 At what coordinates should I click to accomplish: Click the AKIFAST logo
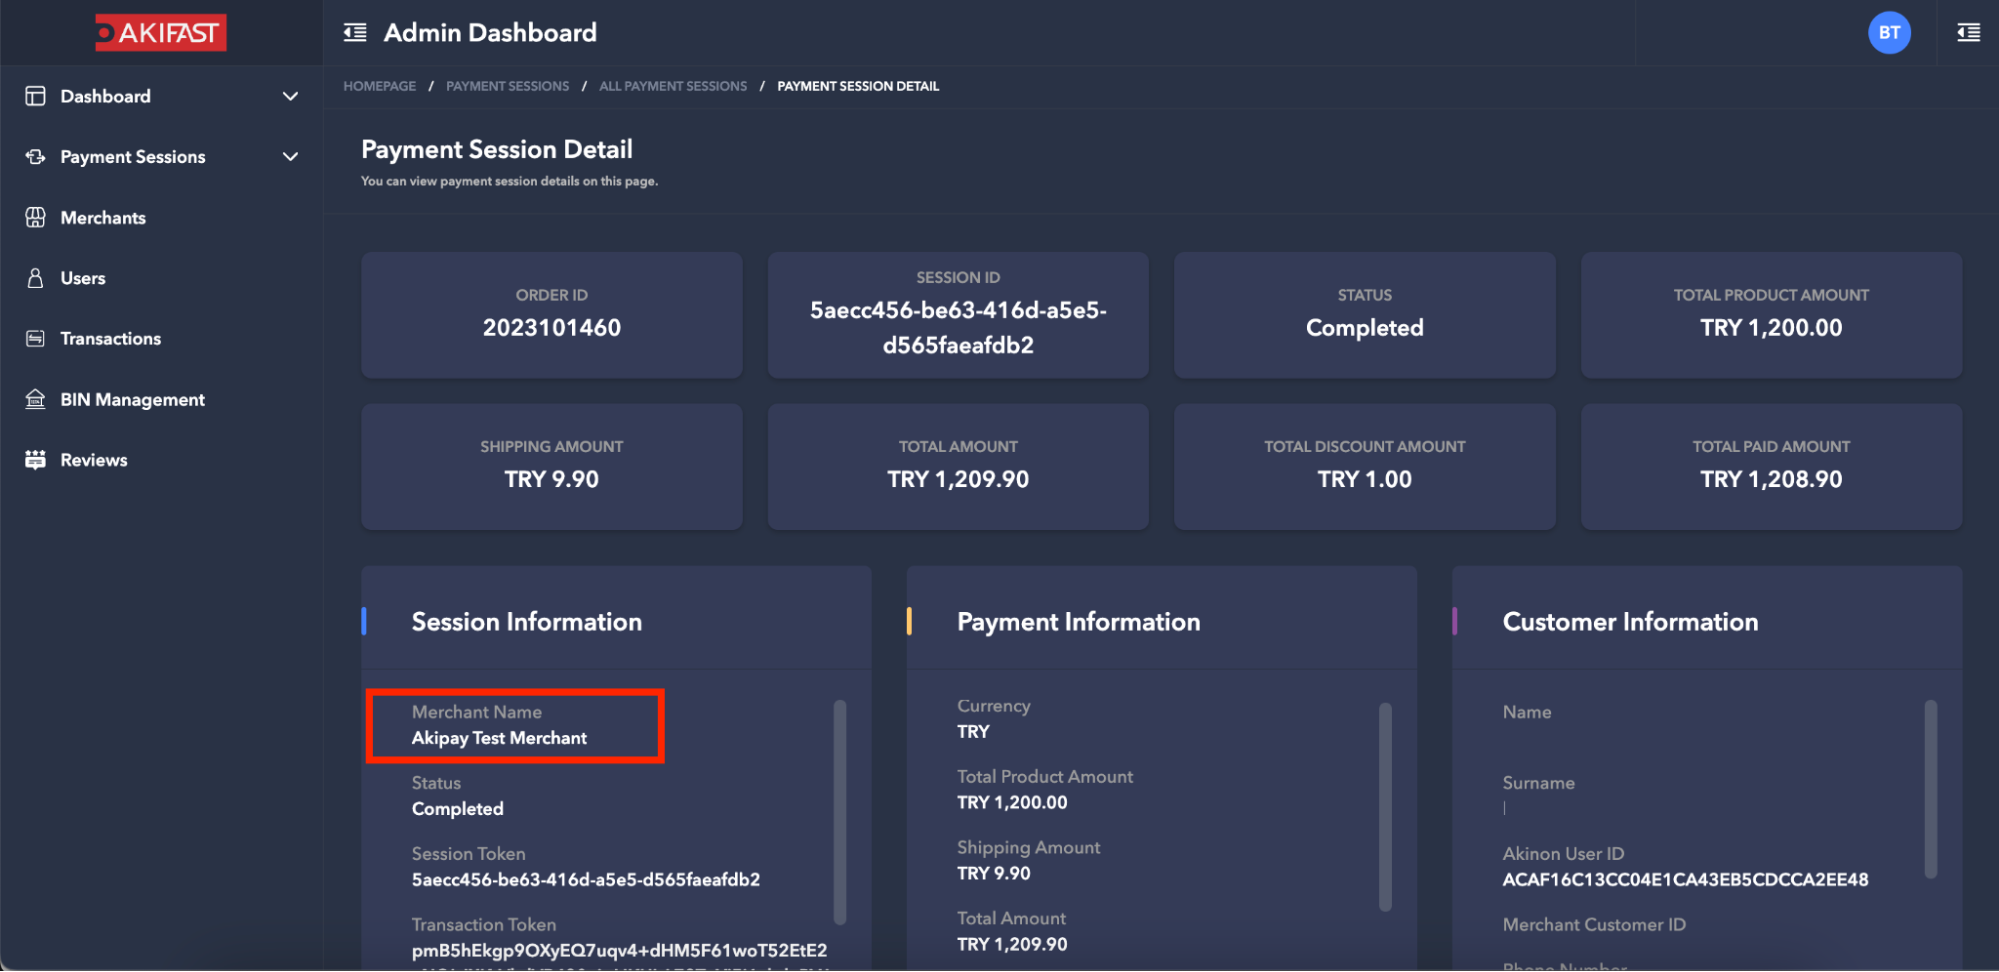(x=161, y=33)
